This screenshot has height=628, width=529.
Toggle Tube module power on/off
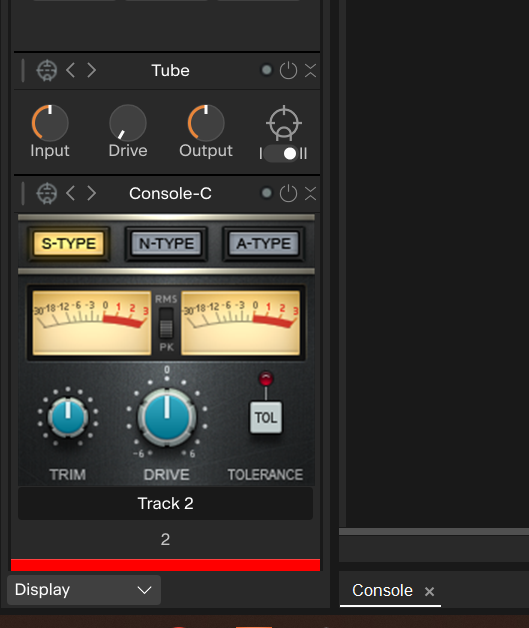pyautogui.click(x=288, y=70)
